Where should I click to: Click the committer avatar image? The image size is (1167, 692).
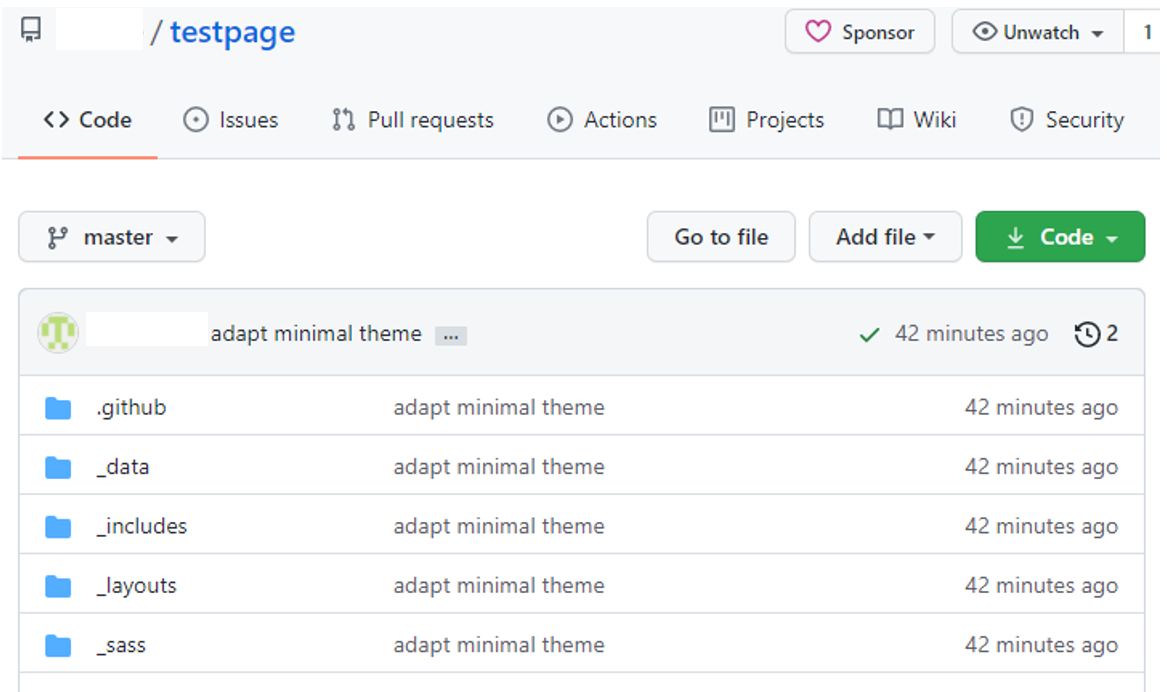pyautogui.click(x=58, y=333)
